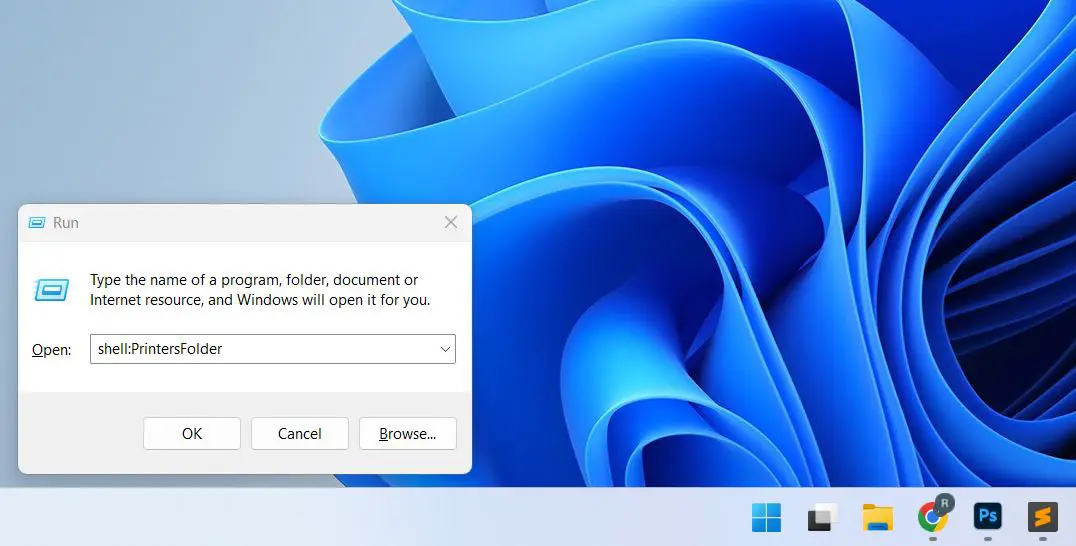Click OK in the Run dialog
Image resolution: width=1076 pixels, height=546 pixels.
(191, 434)
